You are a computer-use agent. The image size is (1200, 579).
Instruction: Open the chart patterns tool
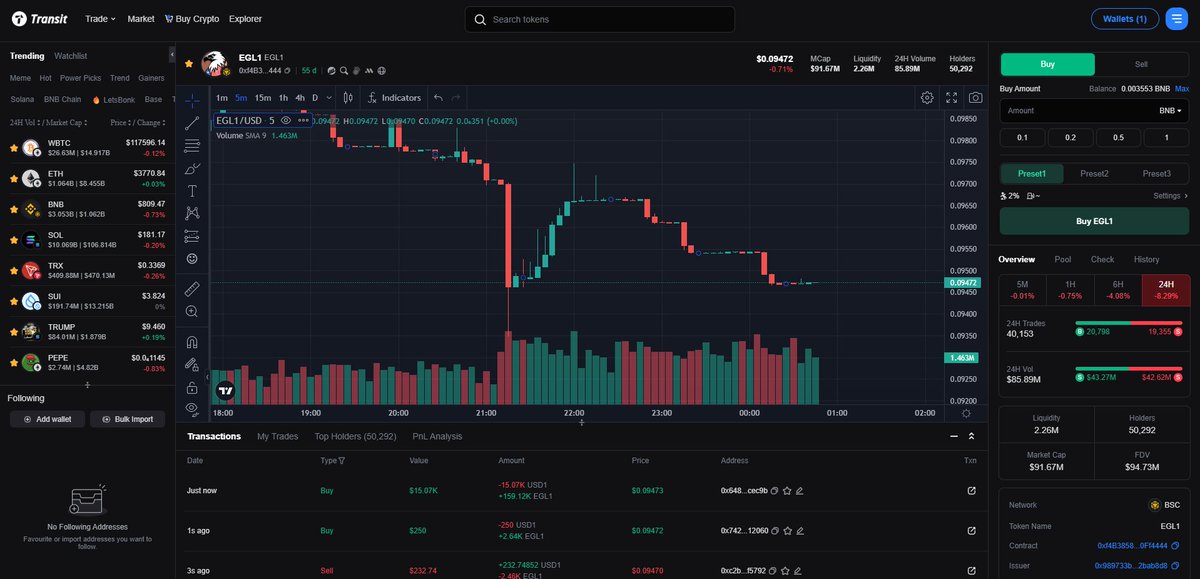pyautogui.click(x=192, y=213)
